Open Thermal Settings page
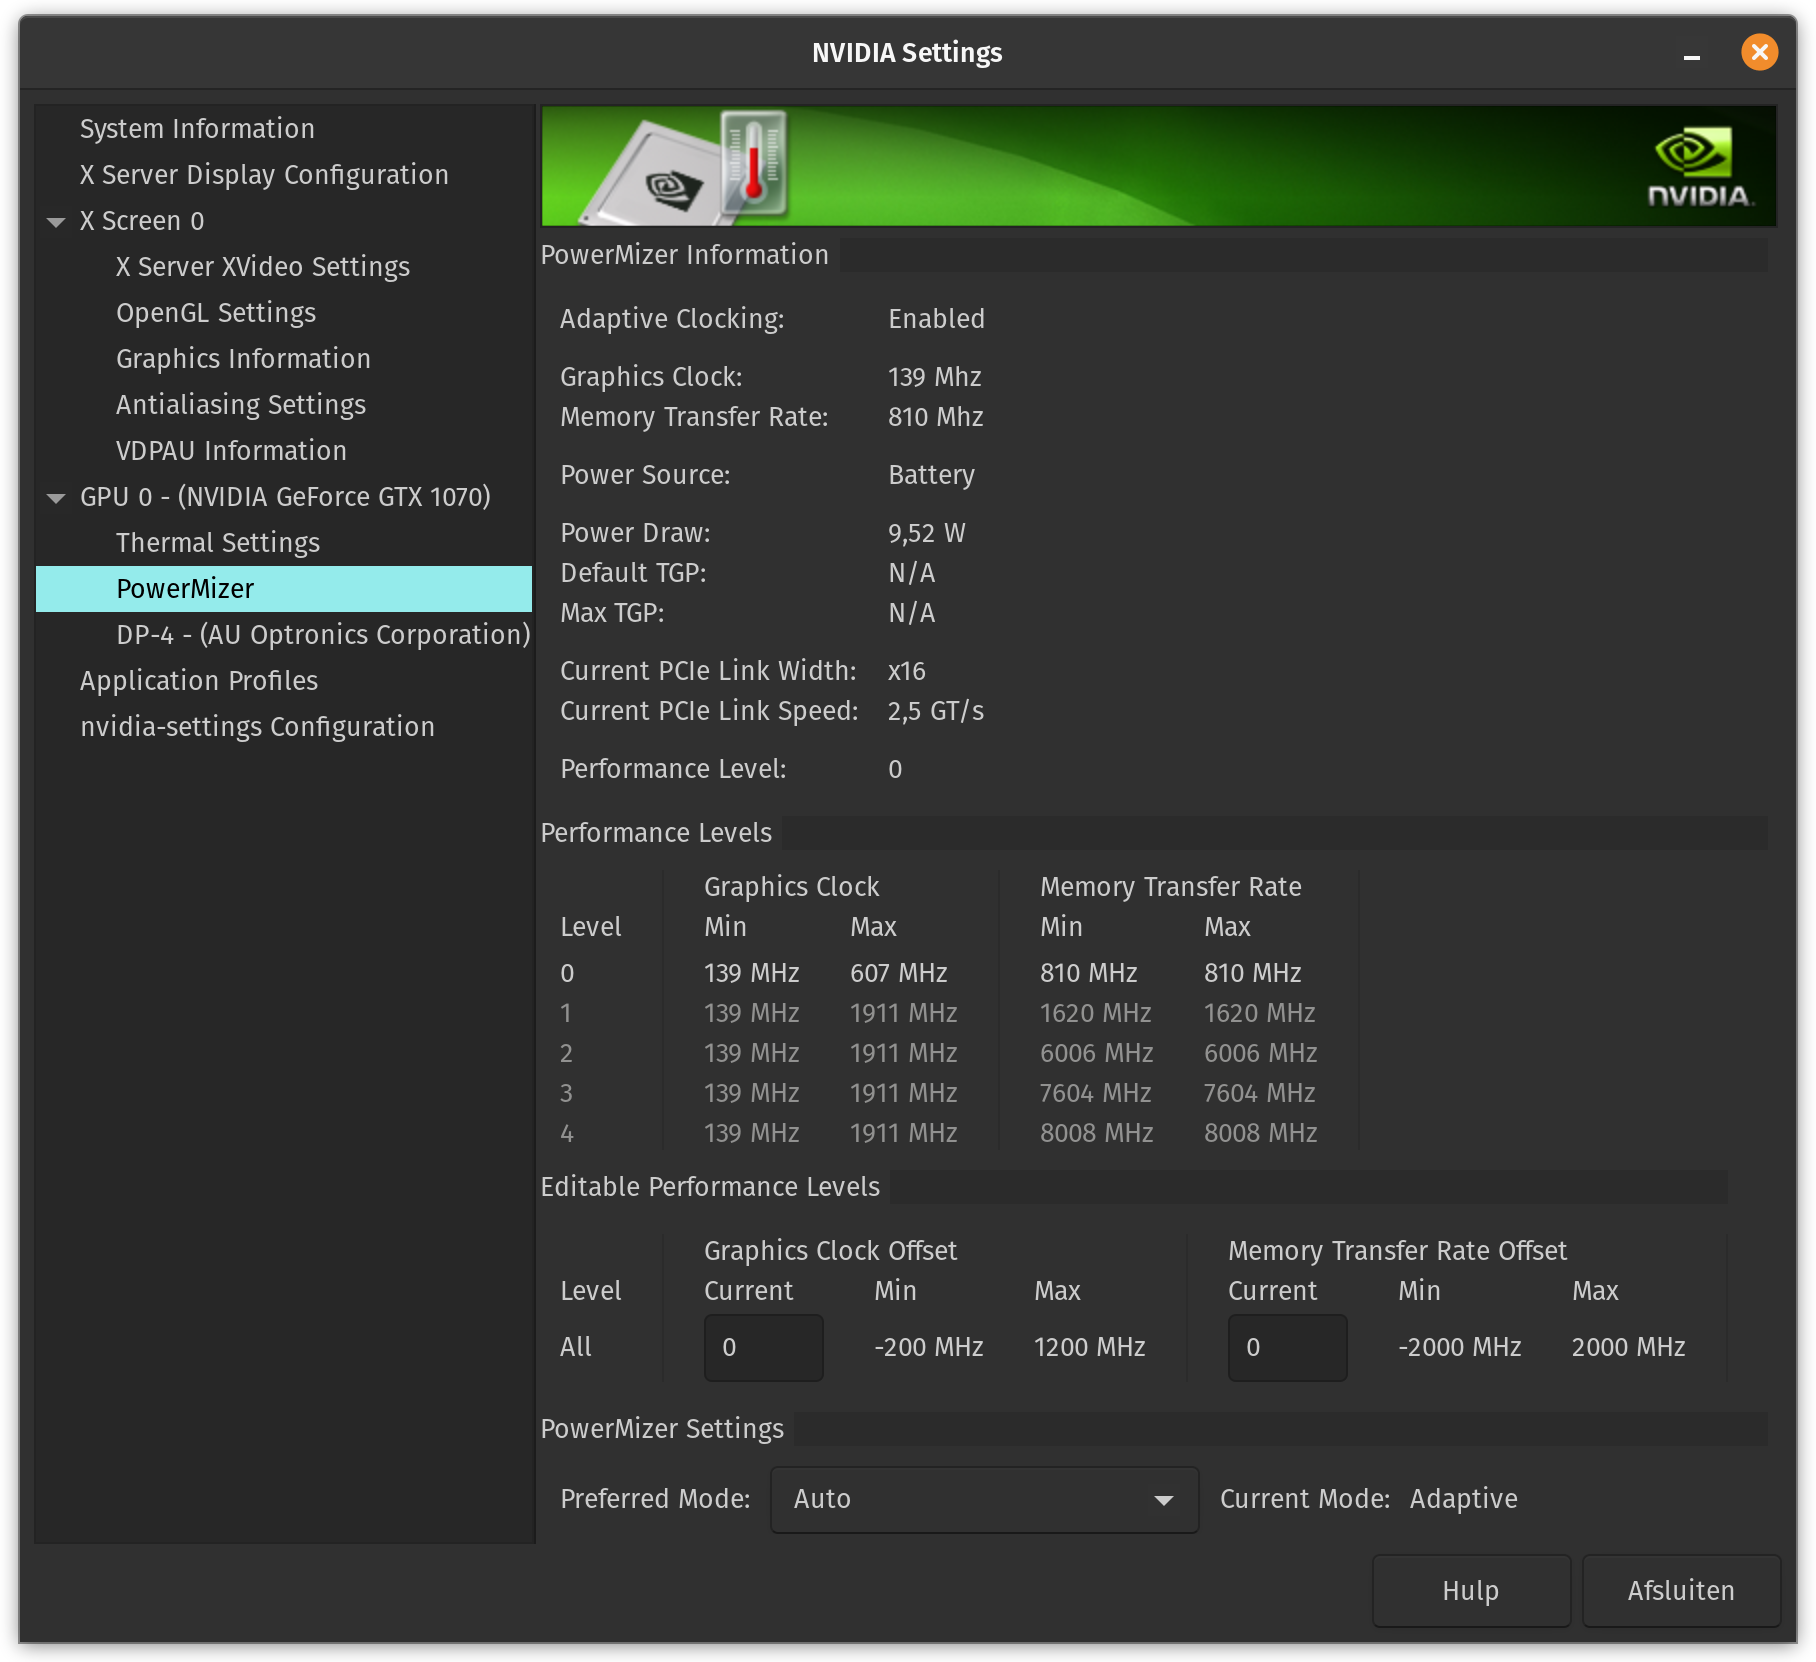This screenshot has width=1816, height=1662. pyautogui.click(x=218, y=543)
